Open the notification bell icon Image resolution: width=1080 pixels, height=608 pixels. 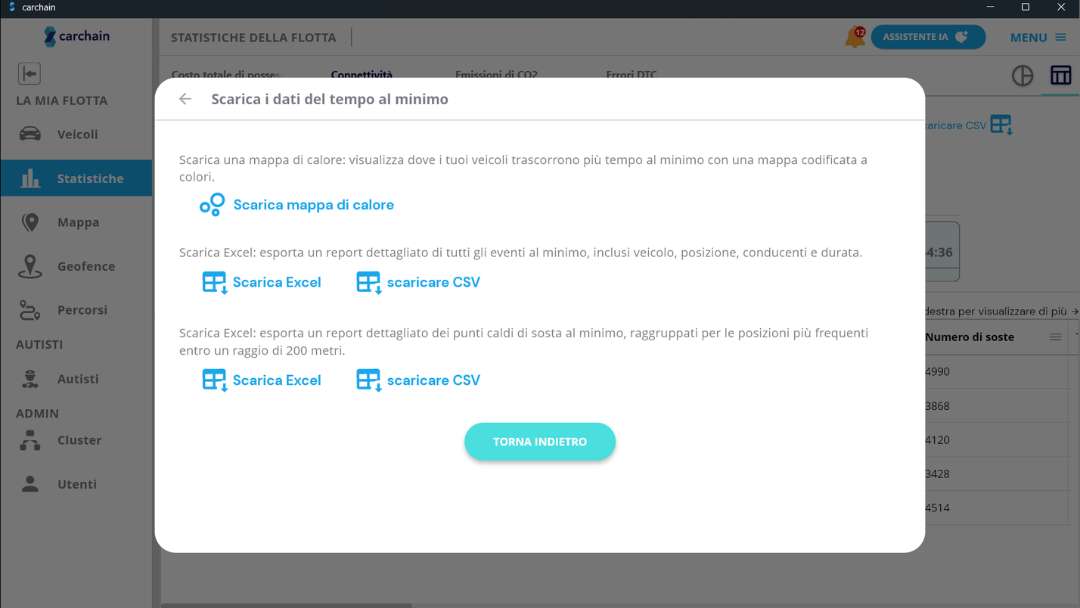coord(855,37)
